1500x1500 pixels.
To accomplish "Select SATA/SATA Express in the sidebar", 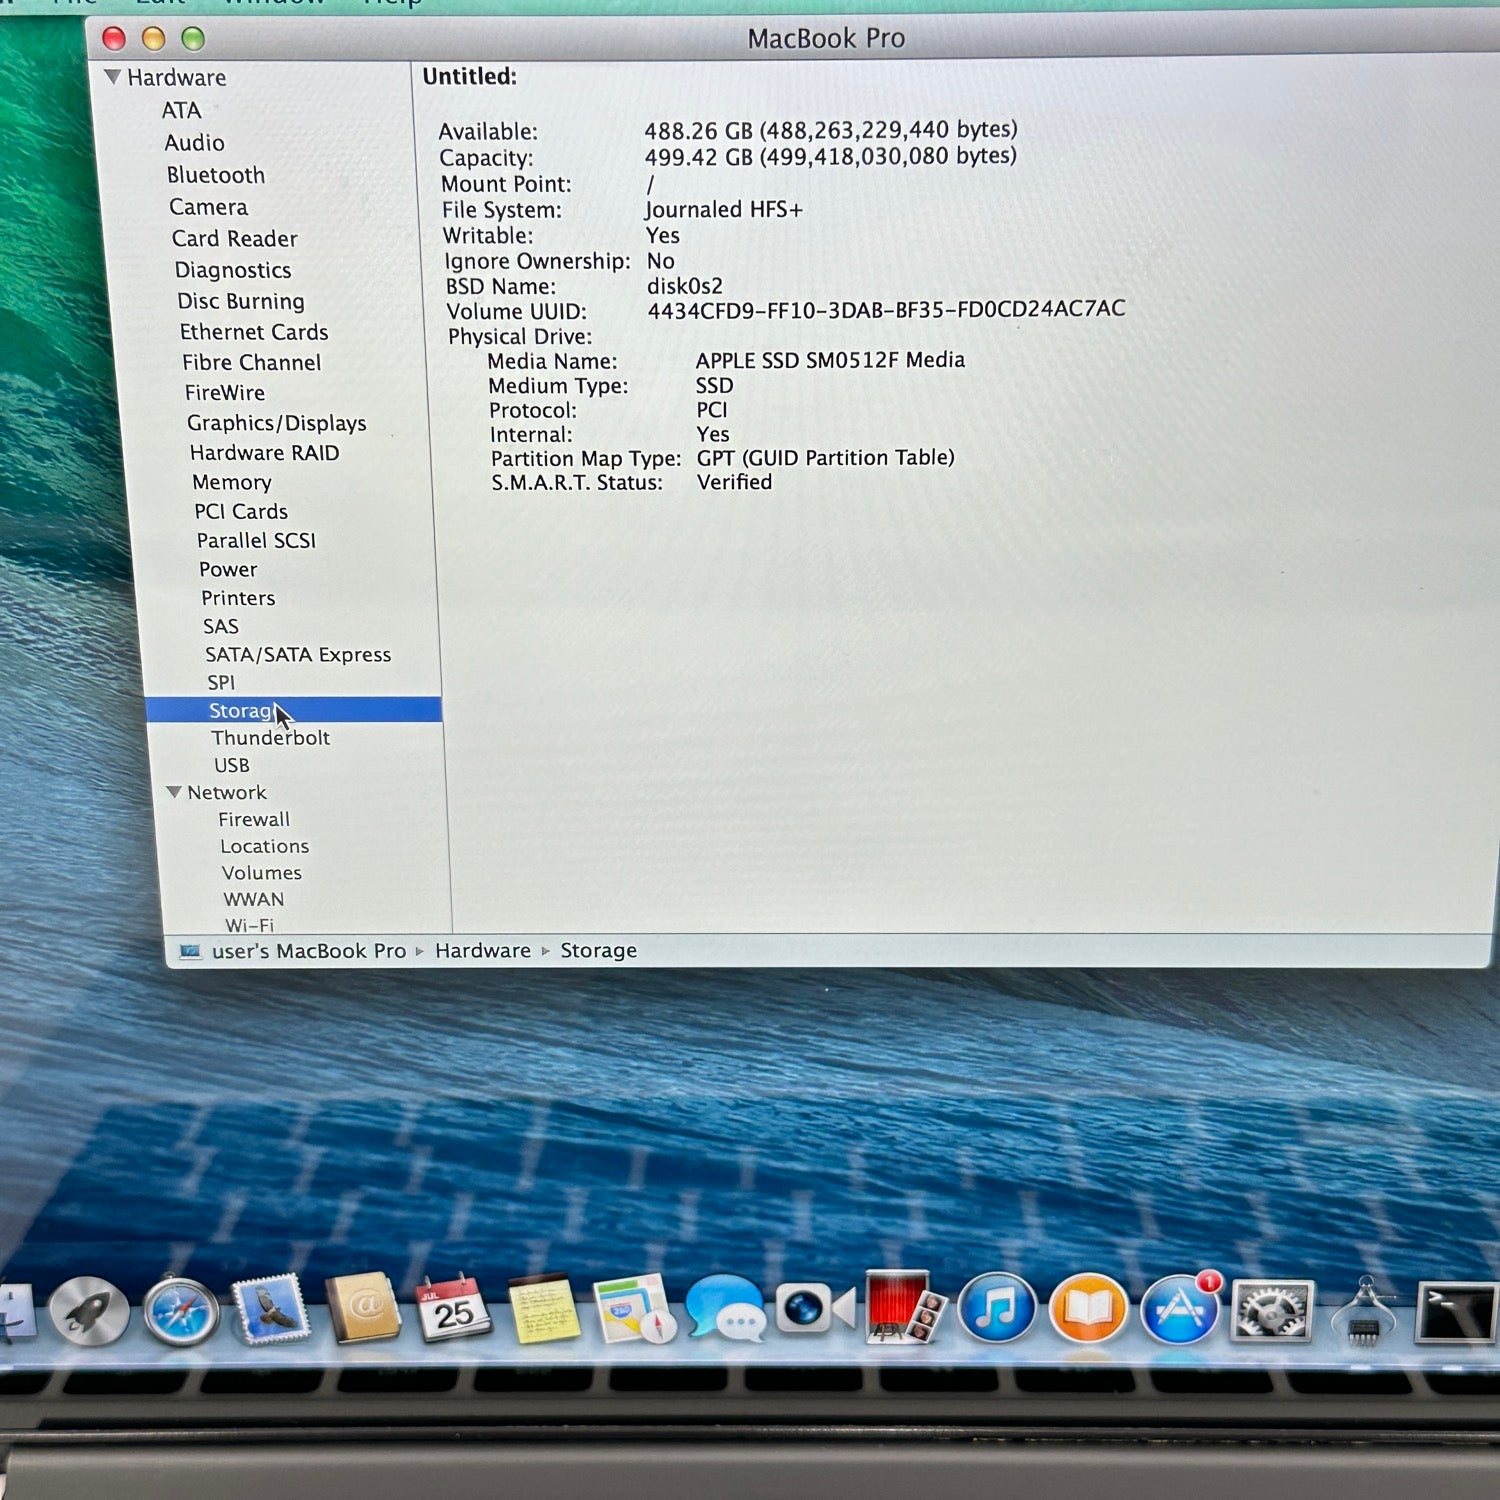I will (x=297, y=655).
